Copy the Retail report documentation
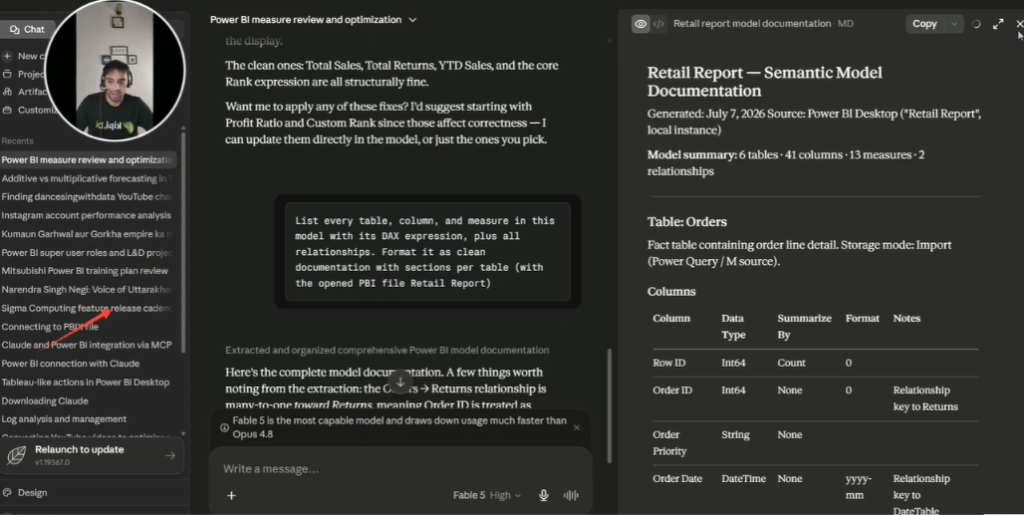The image size is (1024, 515). coord(924,23)
